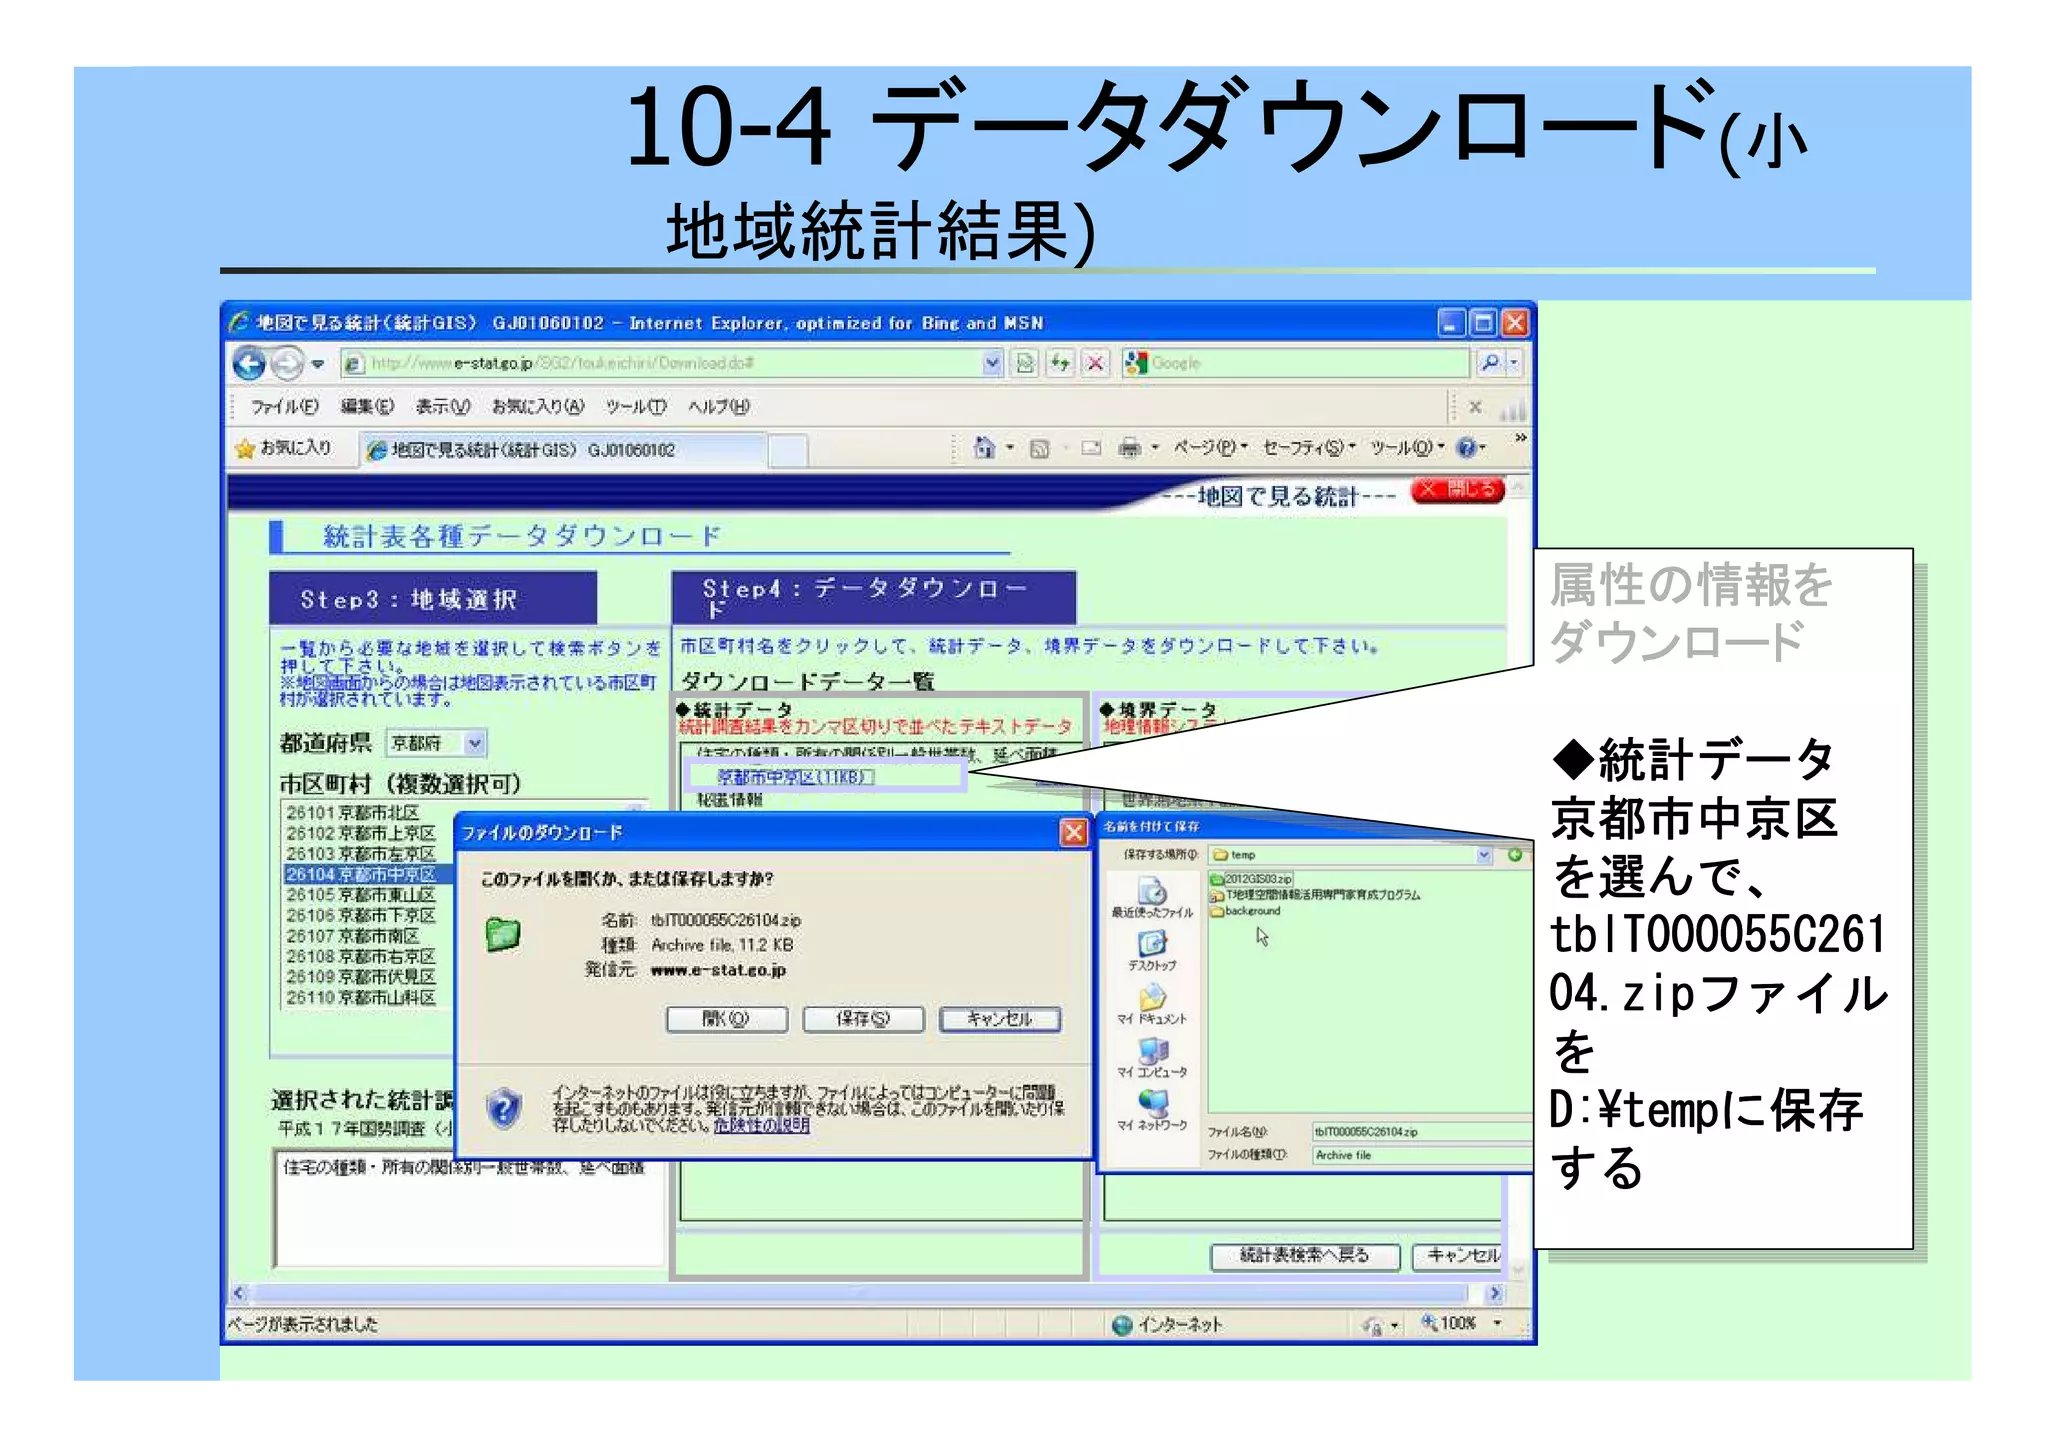The width and height of the screenshot is (2048, 1448).
Task: Open the Print options dropdown arrow
Action: click(x=1155, y=448)
